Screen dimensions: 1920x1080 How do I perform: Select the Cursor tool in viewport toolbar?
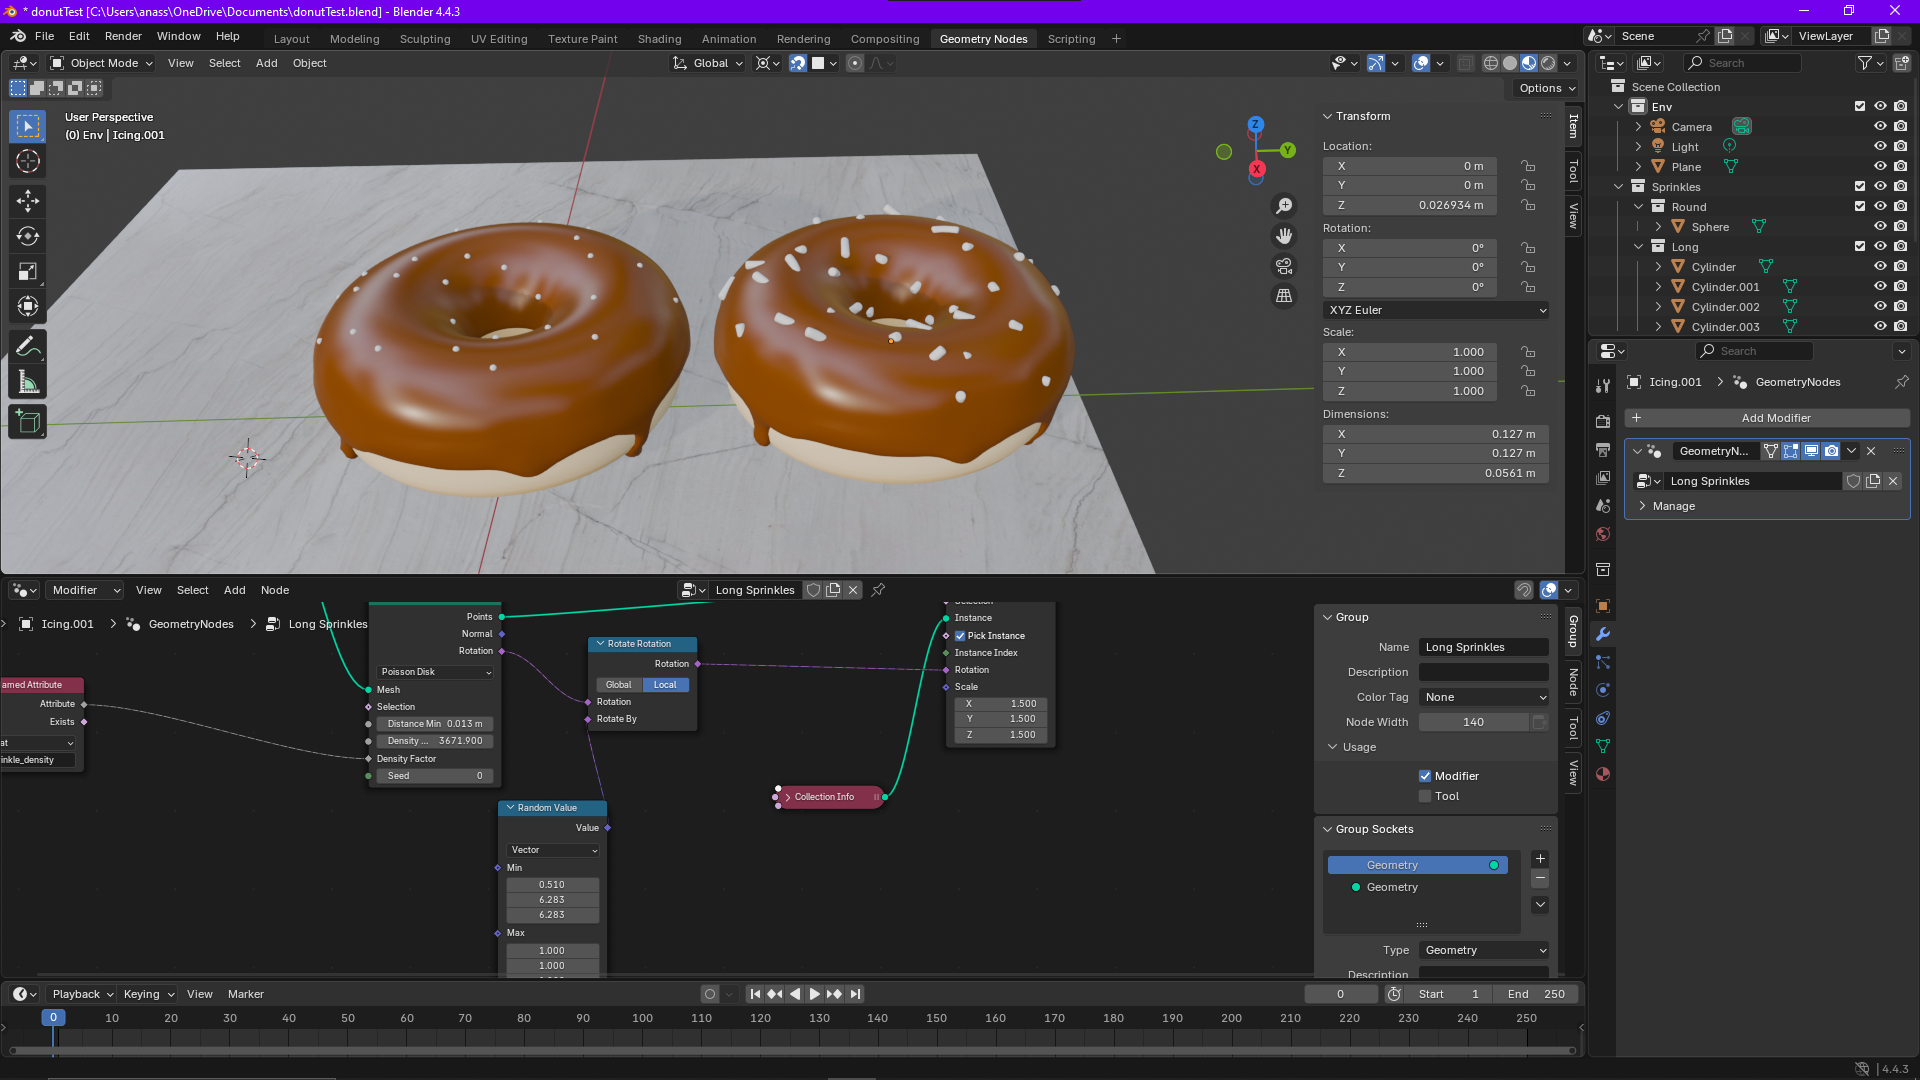click(x=28, y=162)
